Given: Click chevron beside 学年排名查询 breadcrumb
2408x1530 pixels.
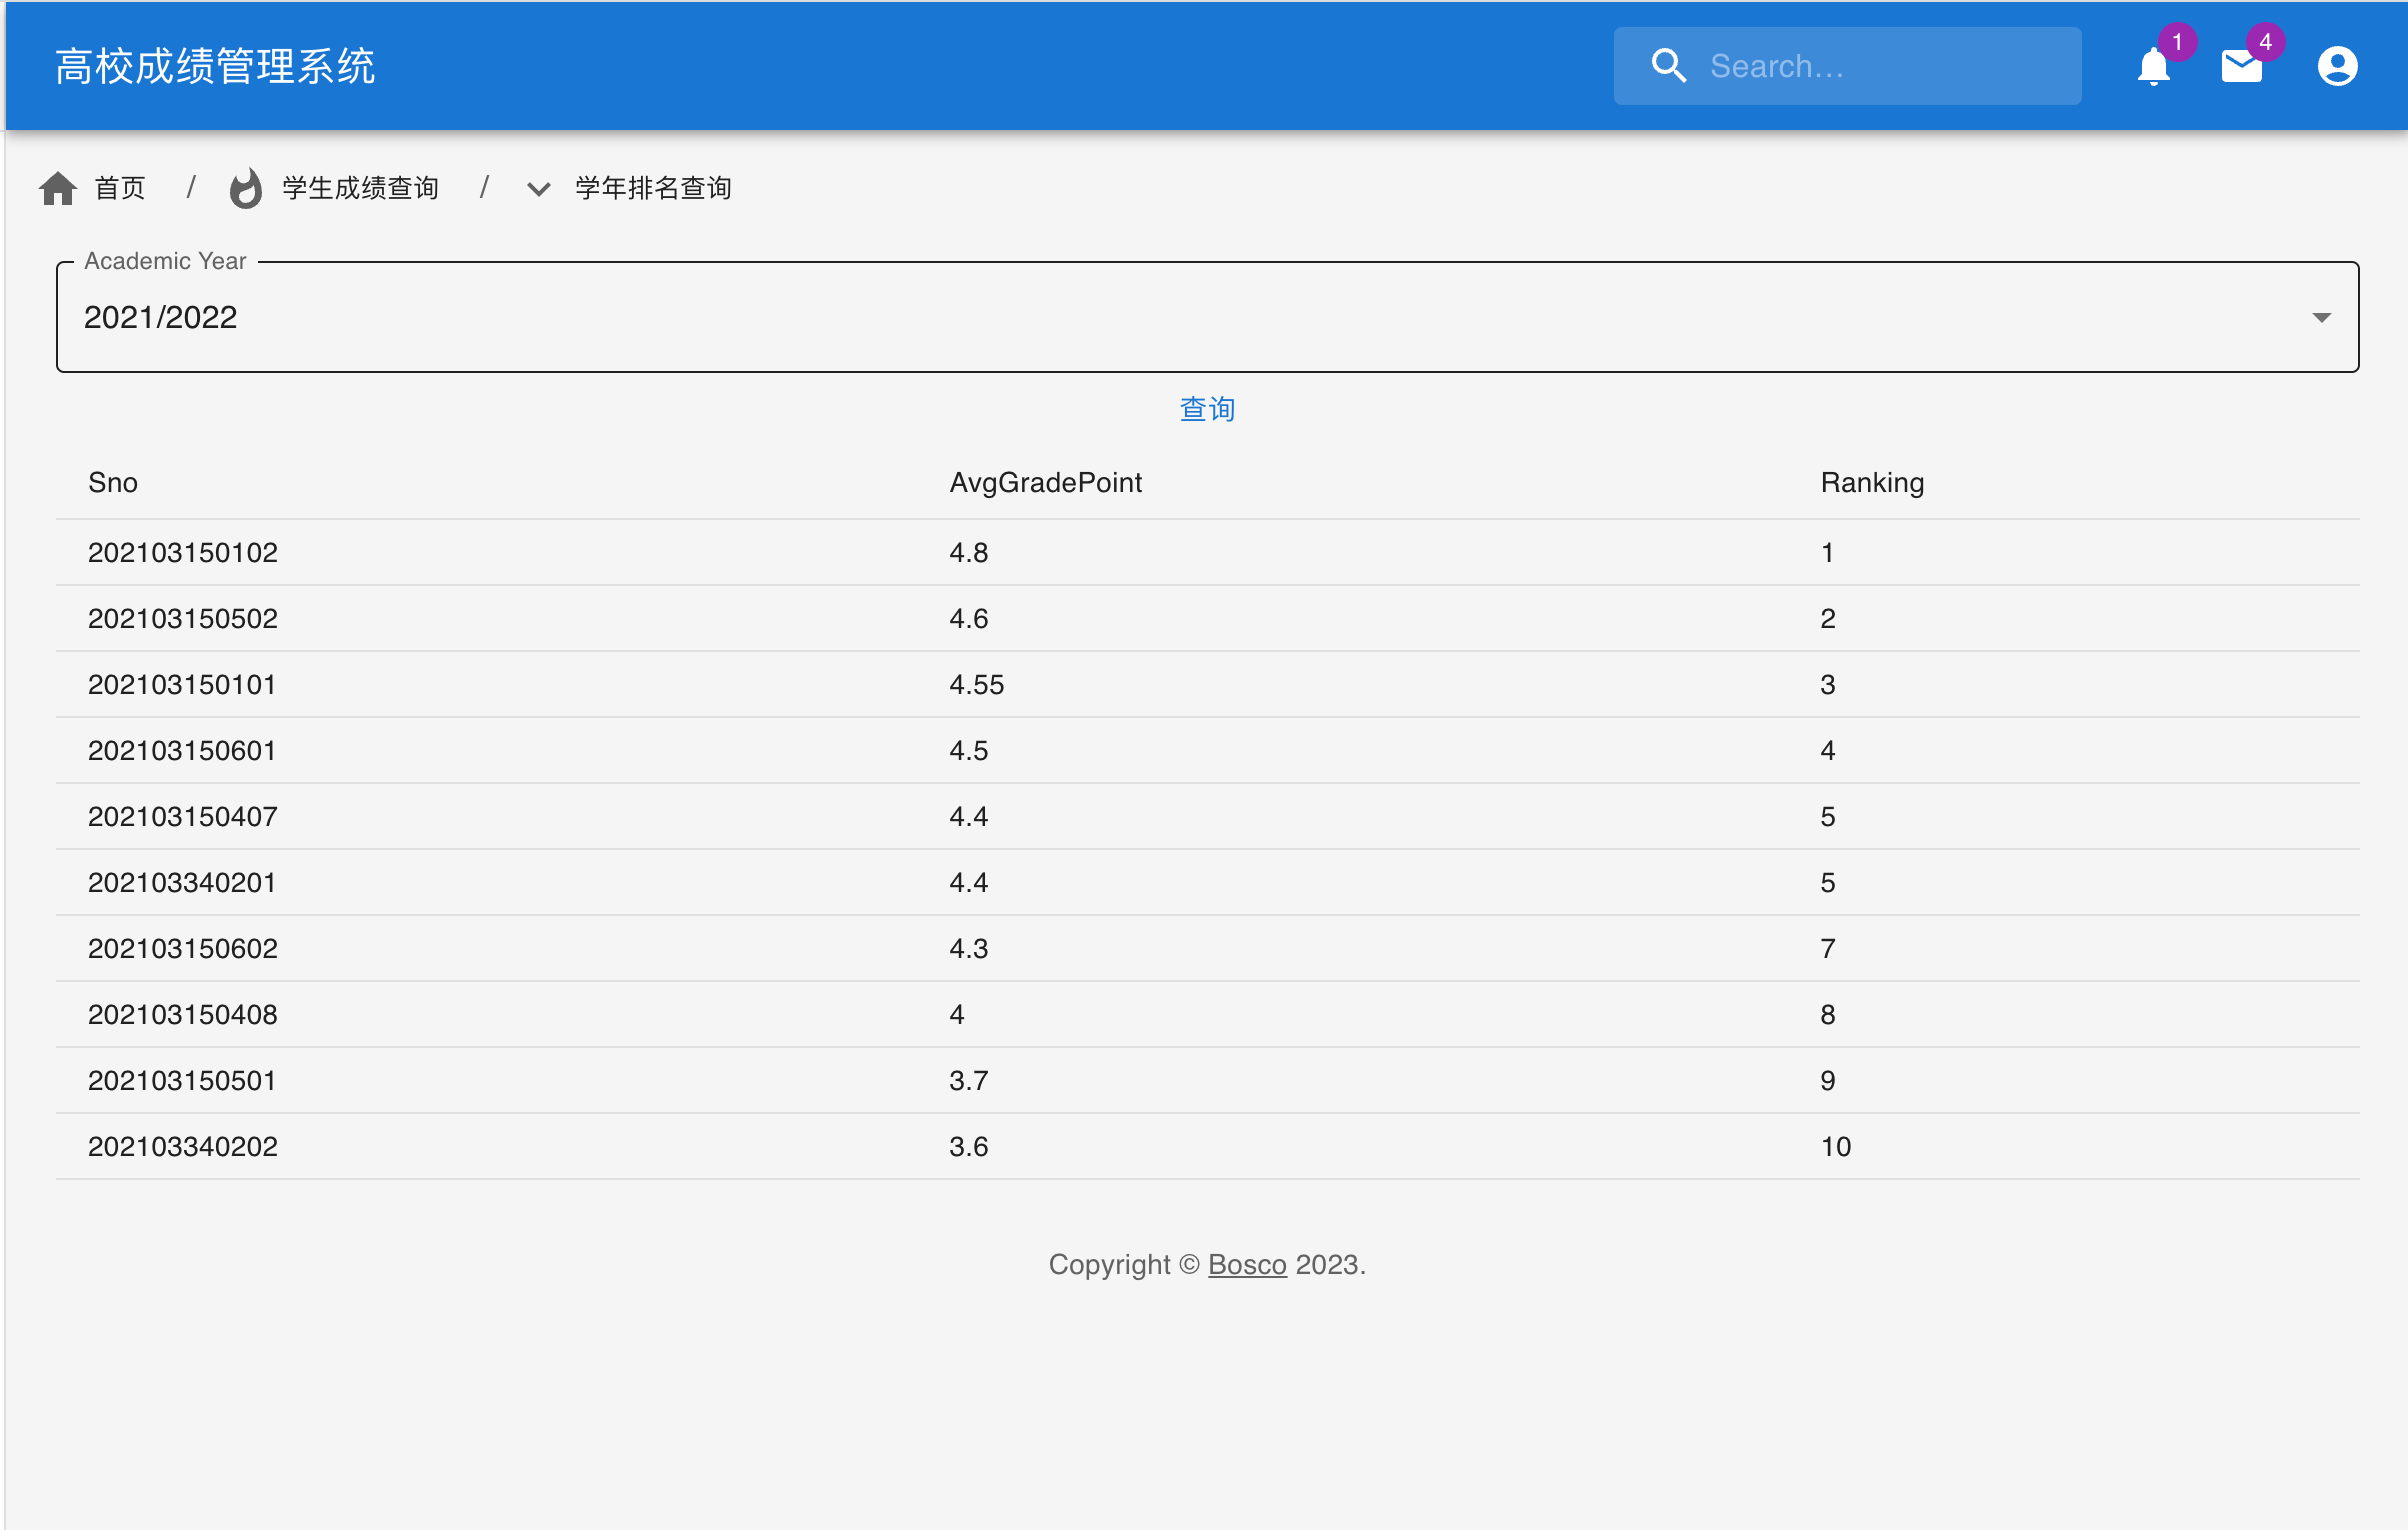Looking at the screenshot, I should (x=538, y=189).
